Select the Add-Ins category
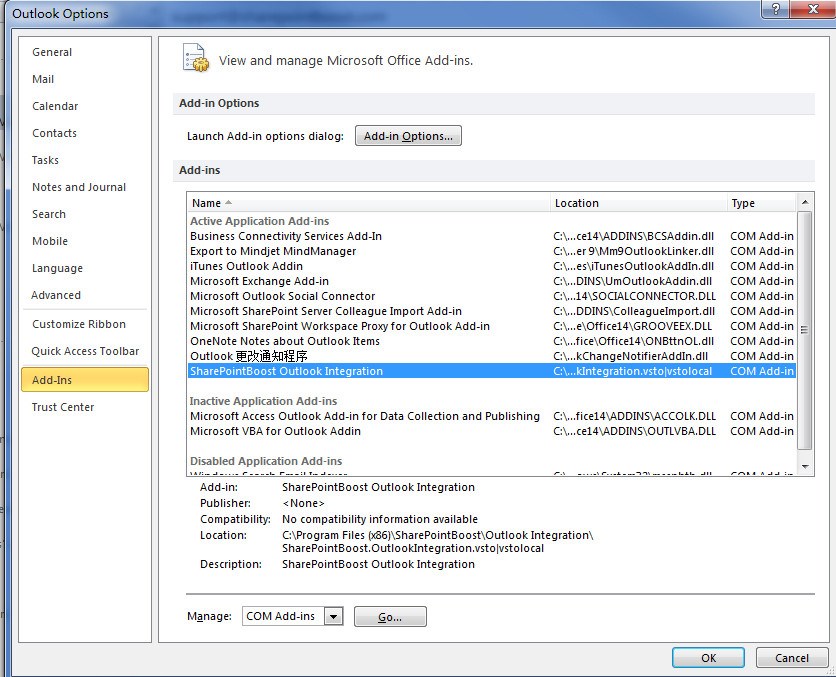 coord(85,380)
